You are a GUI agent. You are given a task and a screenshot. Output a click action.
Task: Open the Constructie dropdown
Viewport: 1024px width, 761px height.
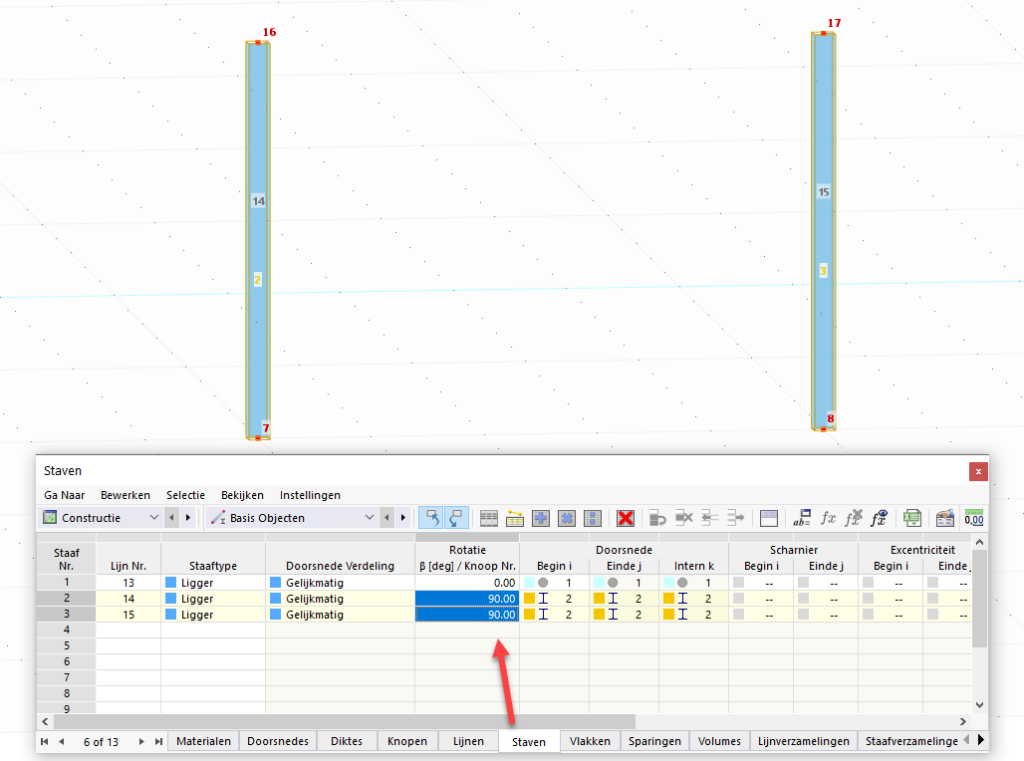click(x=153, y=518)
